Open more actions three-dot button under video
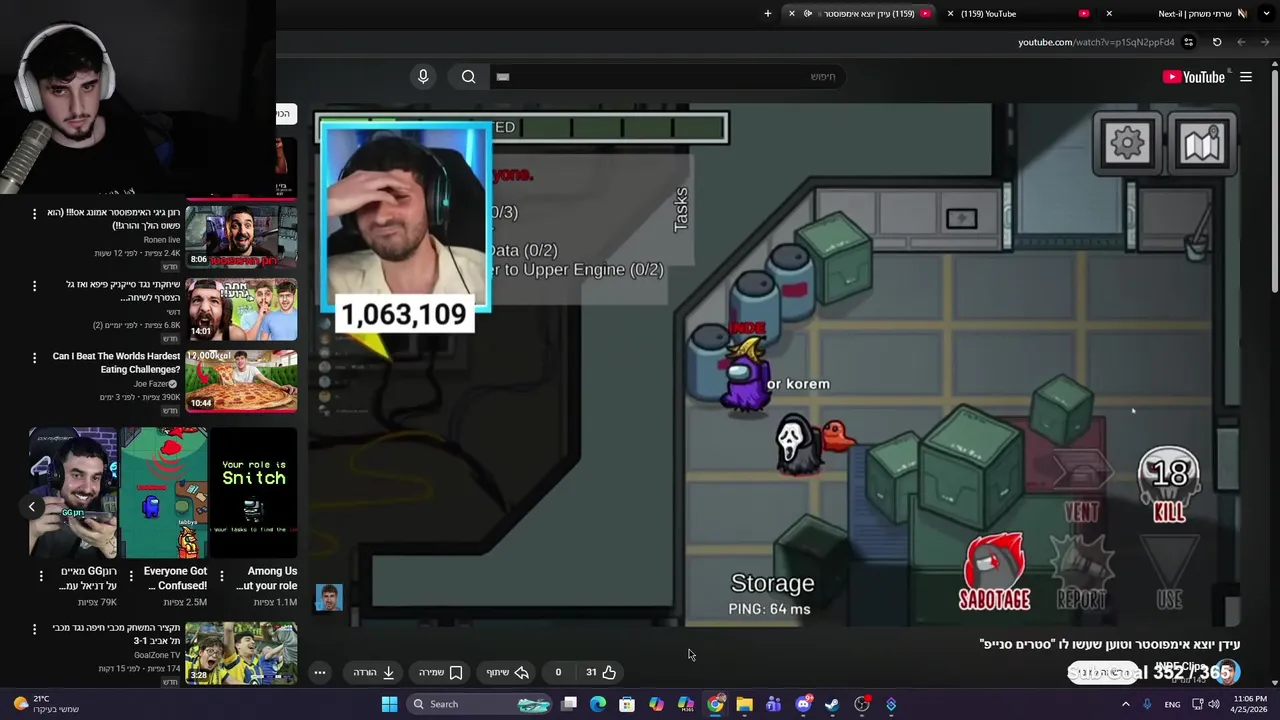The height and width of the screenshot is (720, 1280). pos(320,672)
